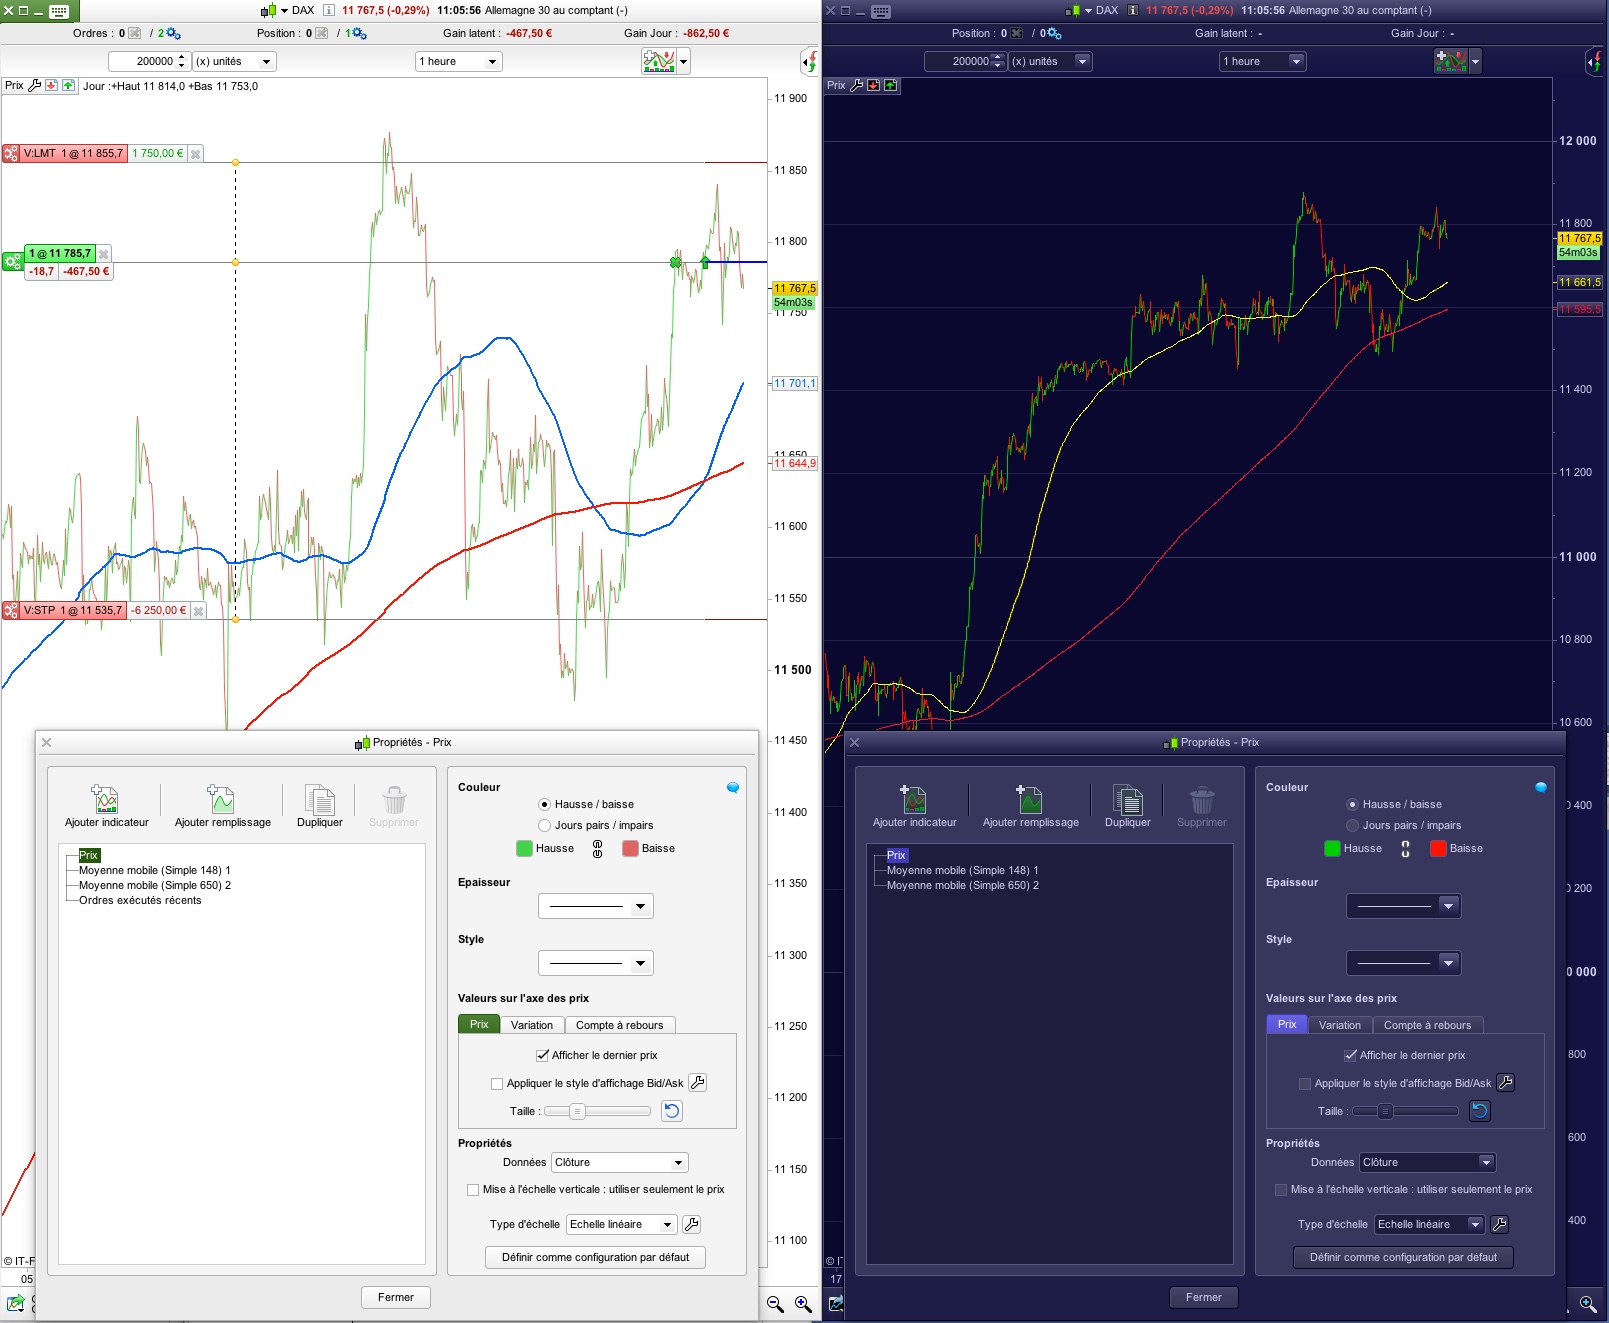
Task: Open the Epaisseur line thickness dropdown in the light dialog
Action: pyautogui.click(x=596, y=906)
